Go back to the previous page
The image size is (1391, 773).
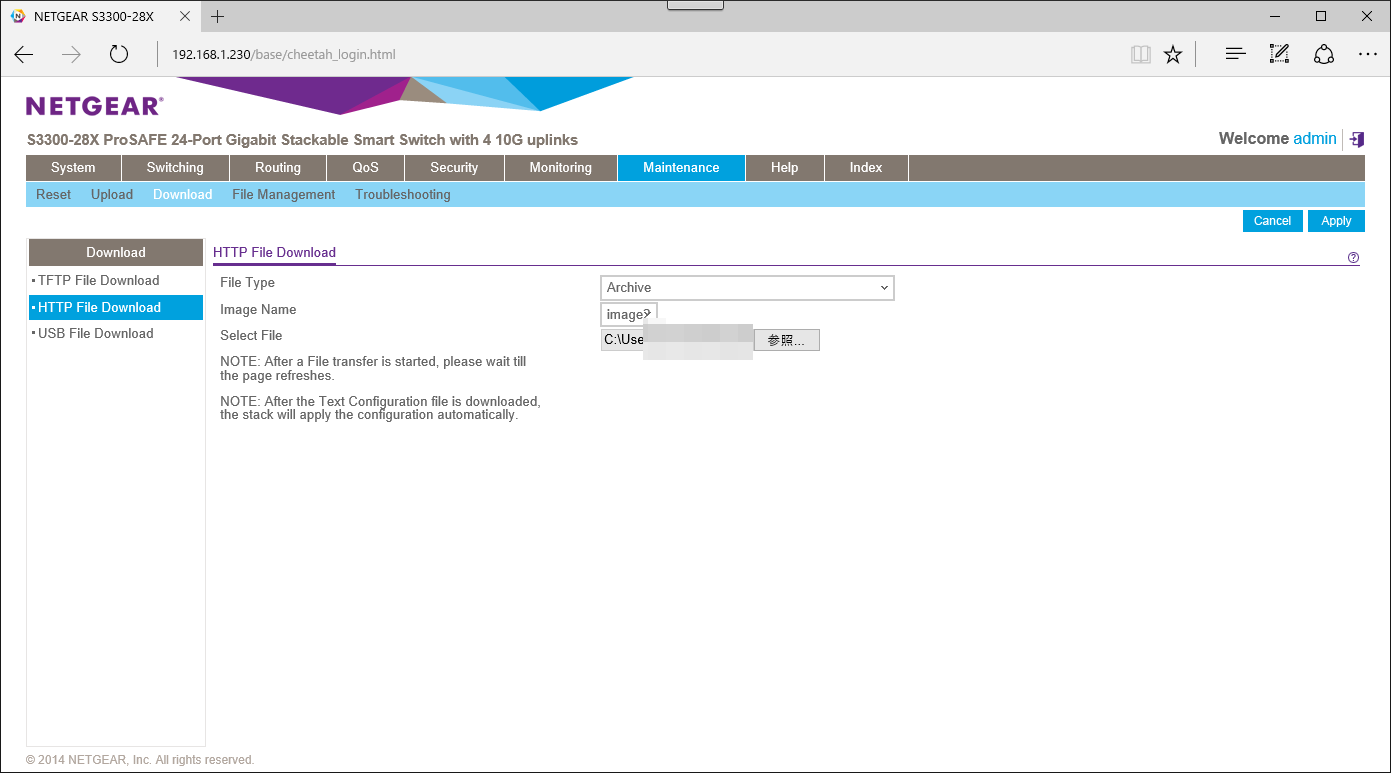[24, 54]
